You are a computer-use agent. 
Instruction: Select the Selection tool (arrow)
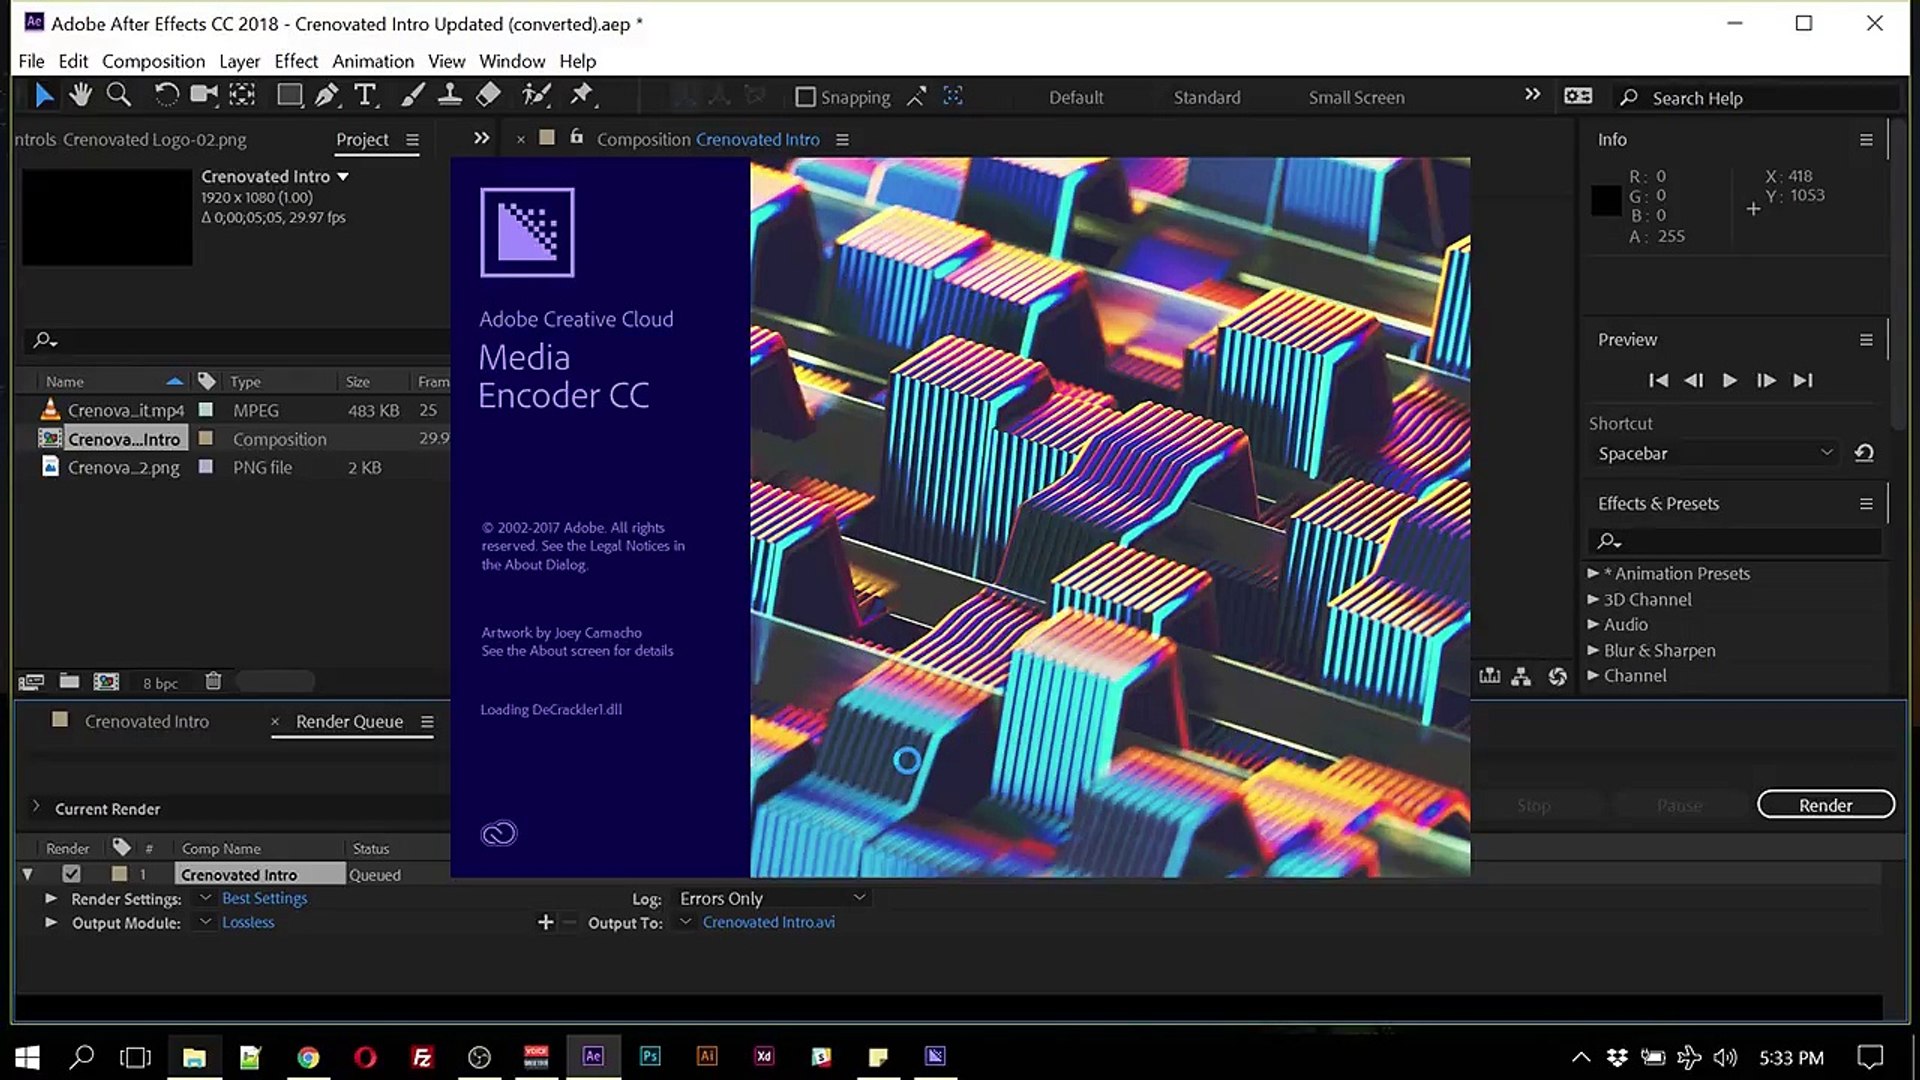click(x=44, y=94)
